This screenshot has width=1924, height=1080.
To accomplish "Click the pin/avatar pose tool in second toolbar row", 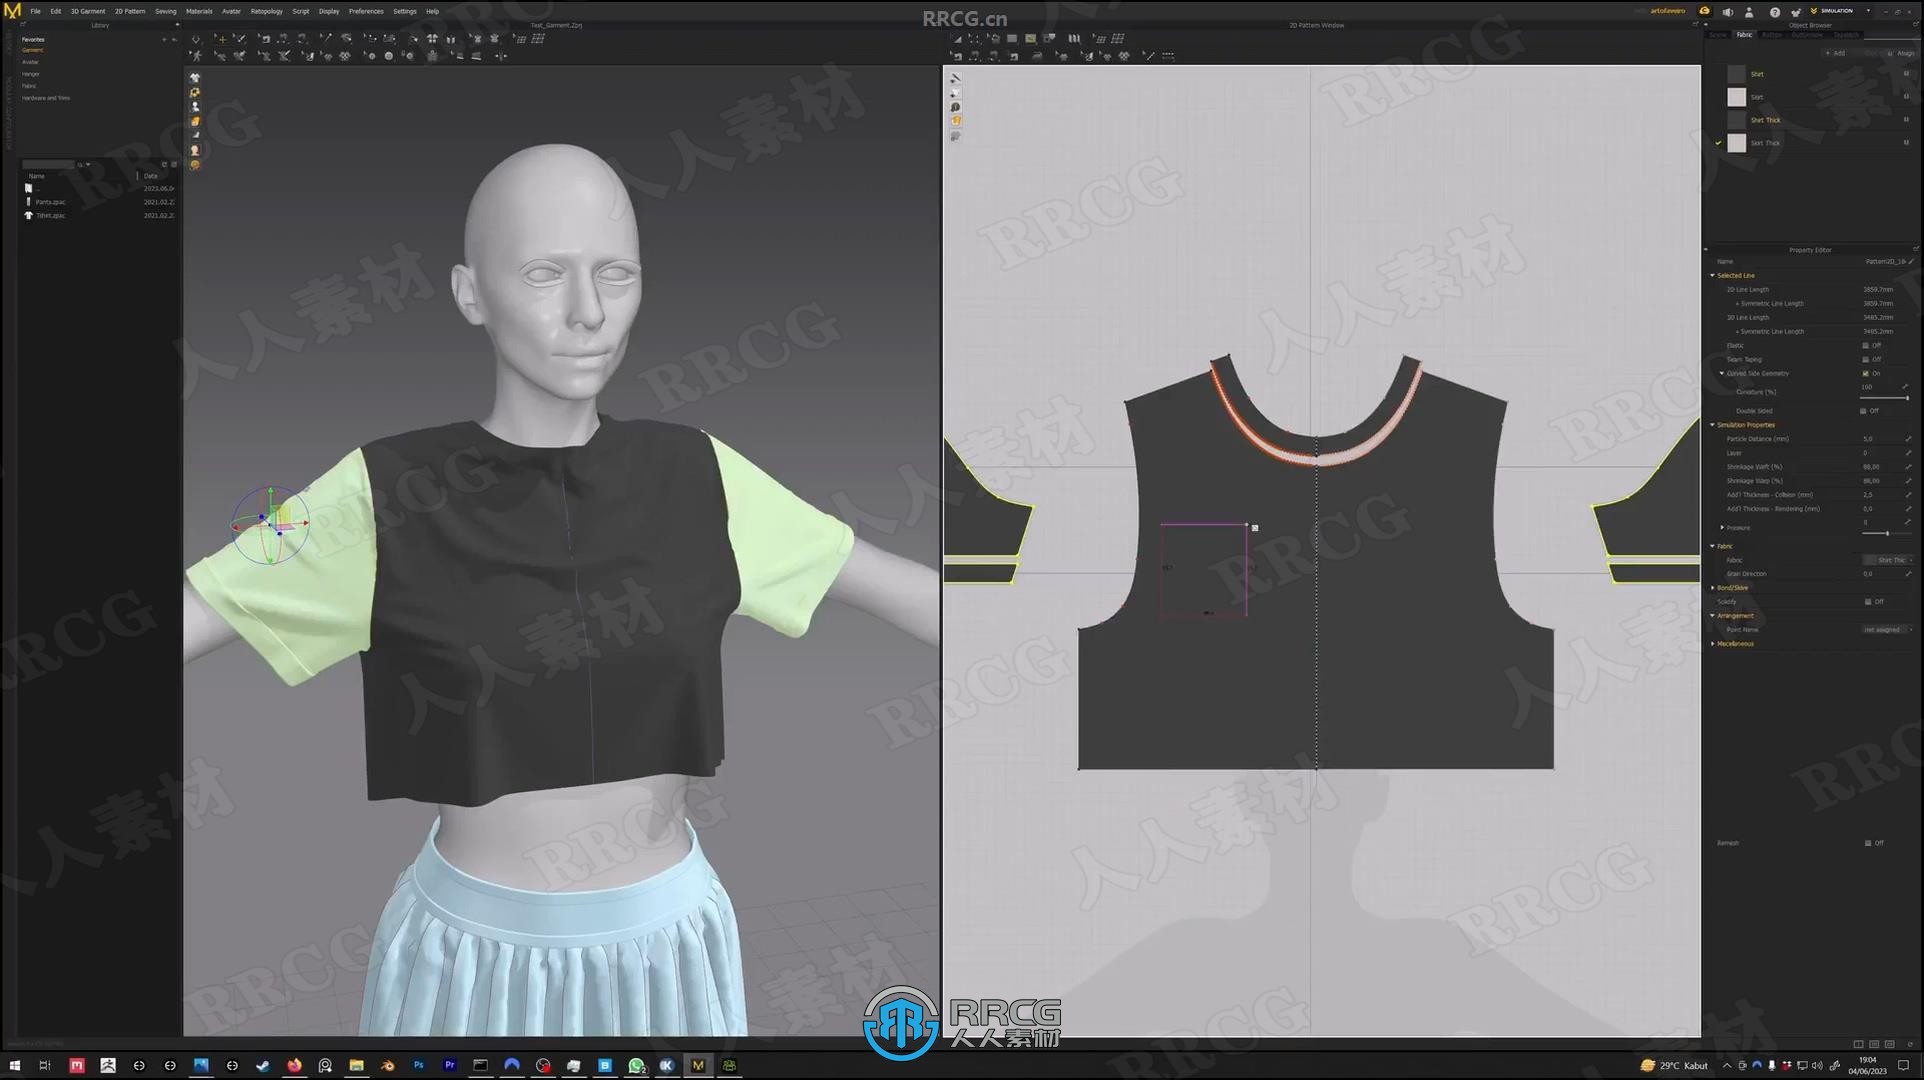I will (197, 56).
